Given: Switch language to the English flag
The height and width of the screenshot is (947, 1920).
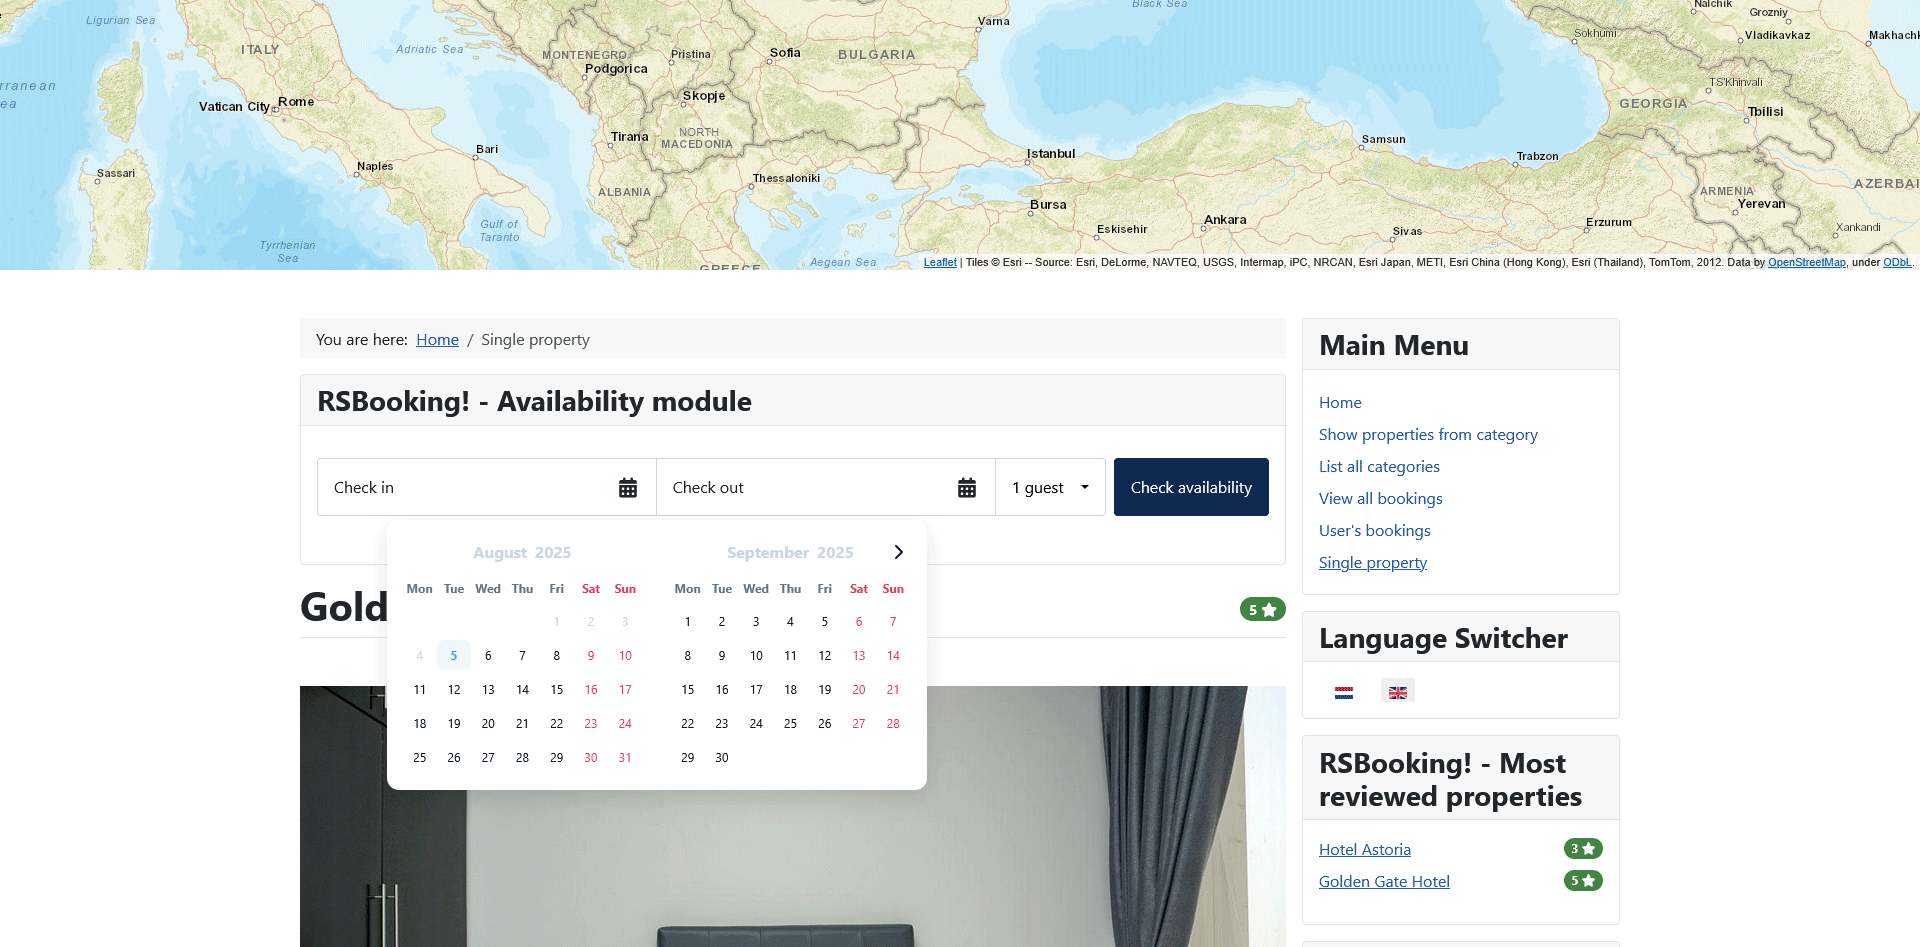Looking at the screenshot, I should click(1398, 691).
